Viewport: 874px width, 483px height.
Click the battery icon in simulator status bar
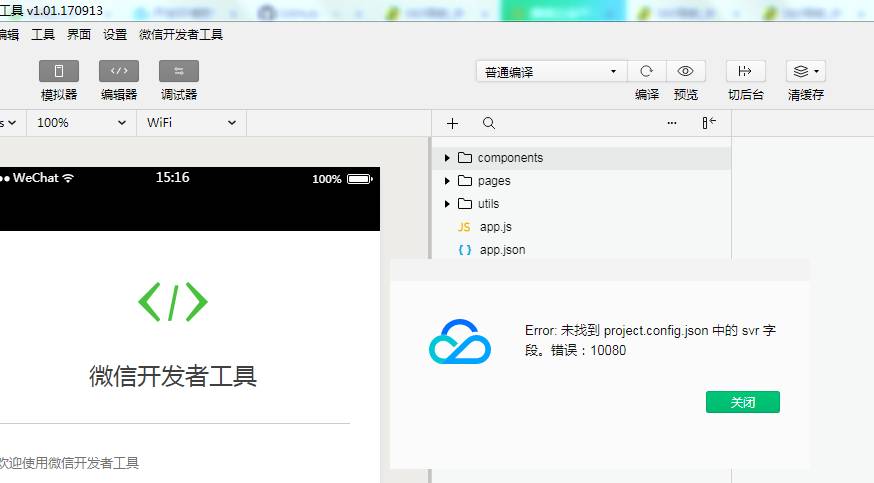pyautogui.click(x=360, y=179)
